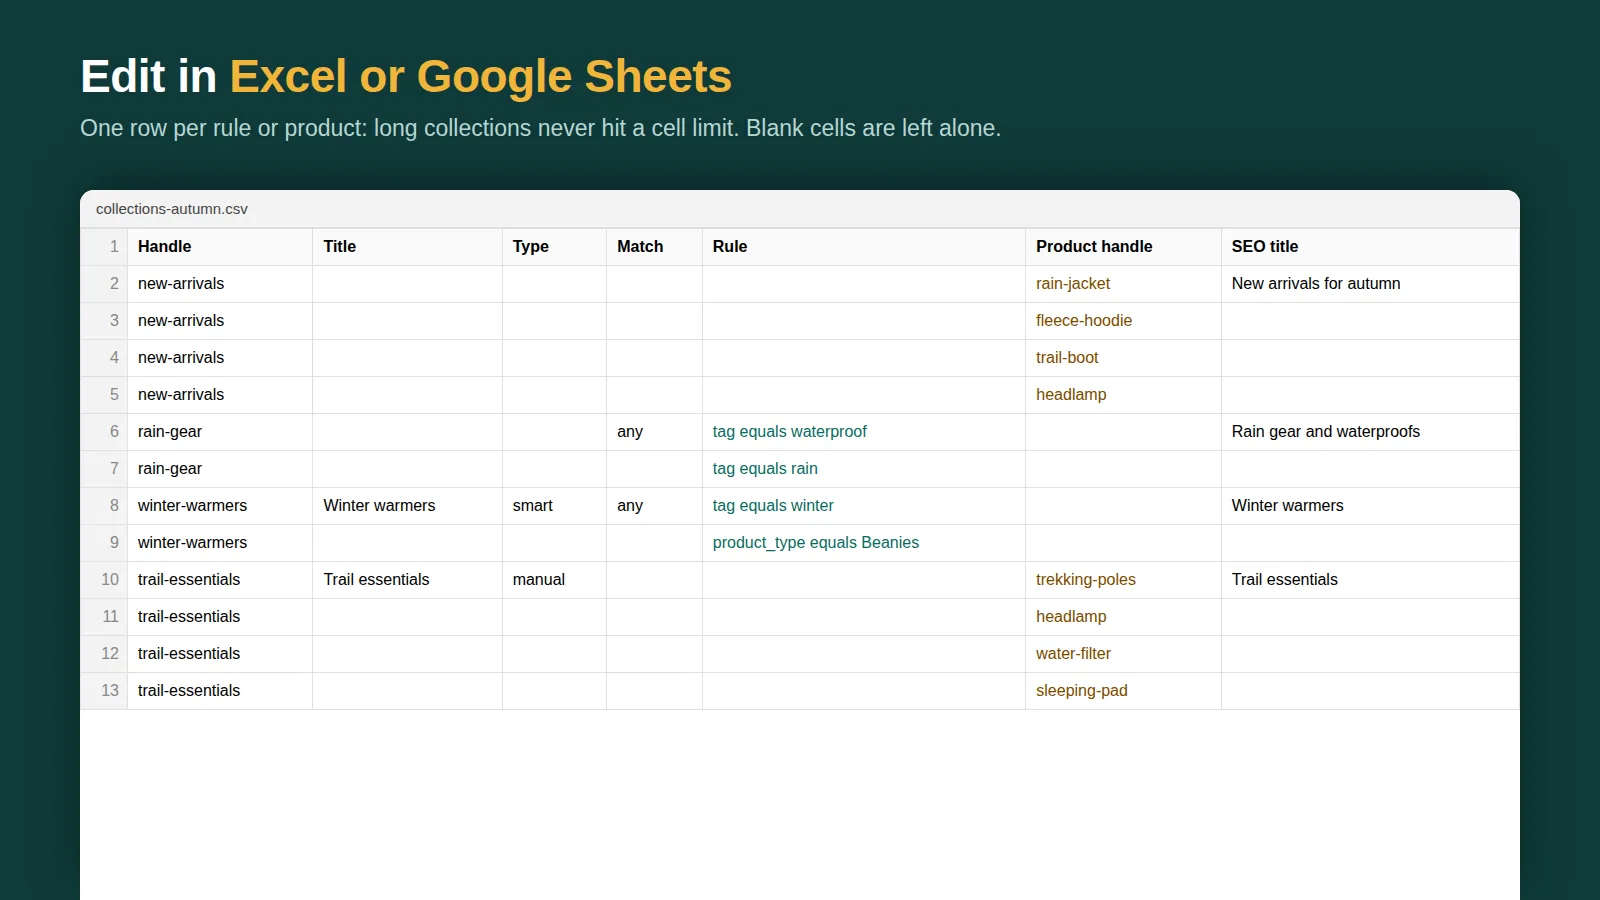
Task: Select 'New arrivals for autumn' SEO cell
Action: point(1370,284)
